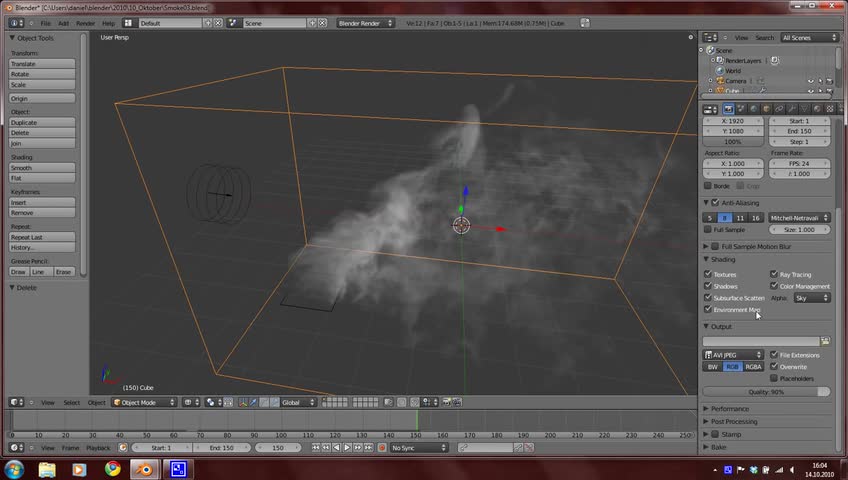The width and height of the screenshot is (848, 480).
Task: Open the No Sync dropdown in timeline
Action: pos(419,448)
